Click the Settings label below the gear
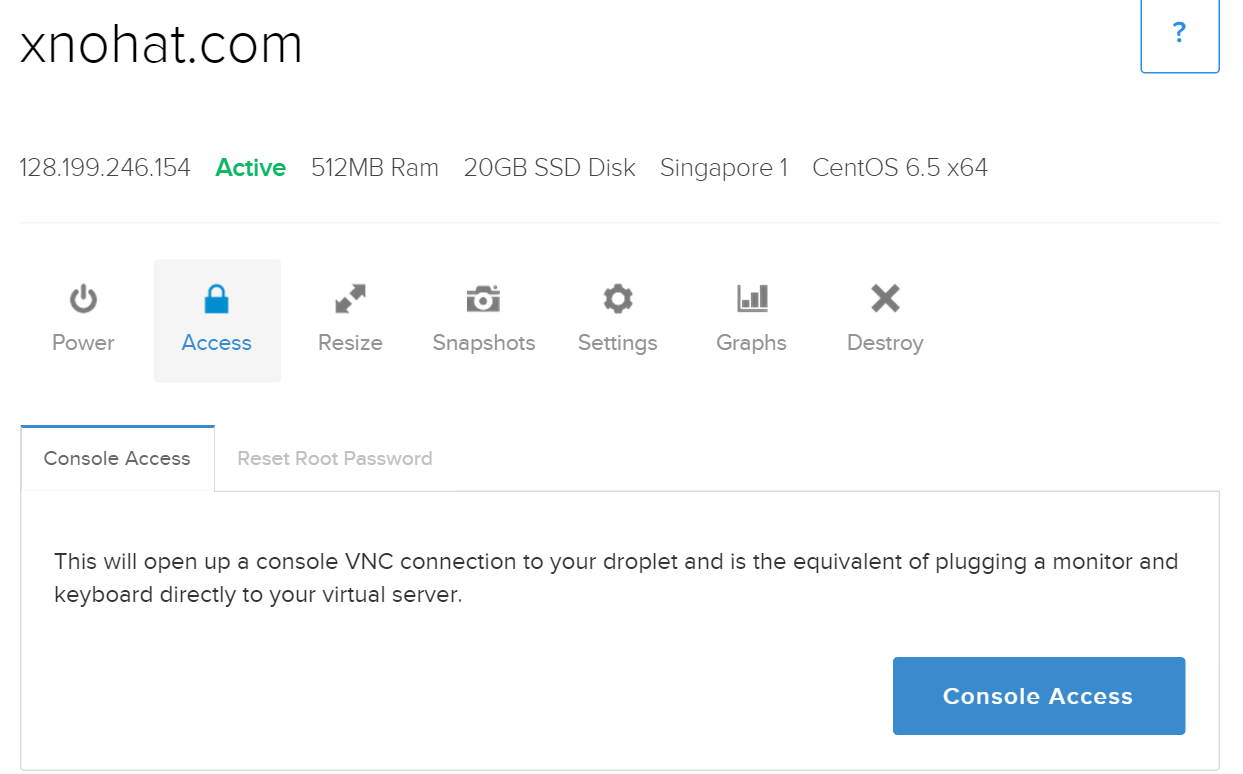The height and width of the screenshot is (774, 1243). 617,343
